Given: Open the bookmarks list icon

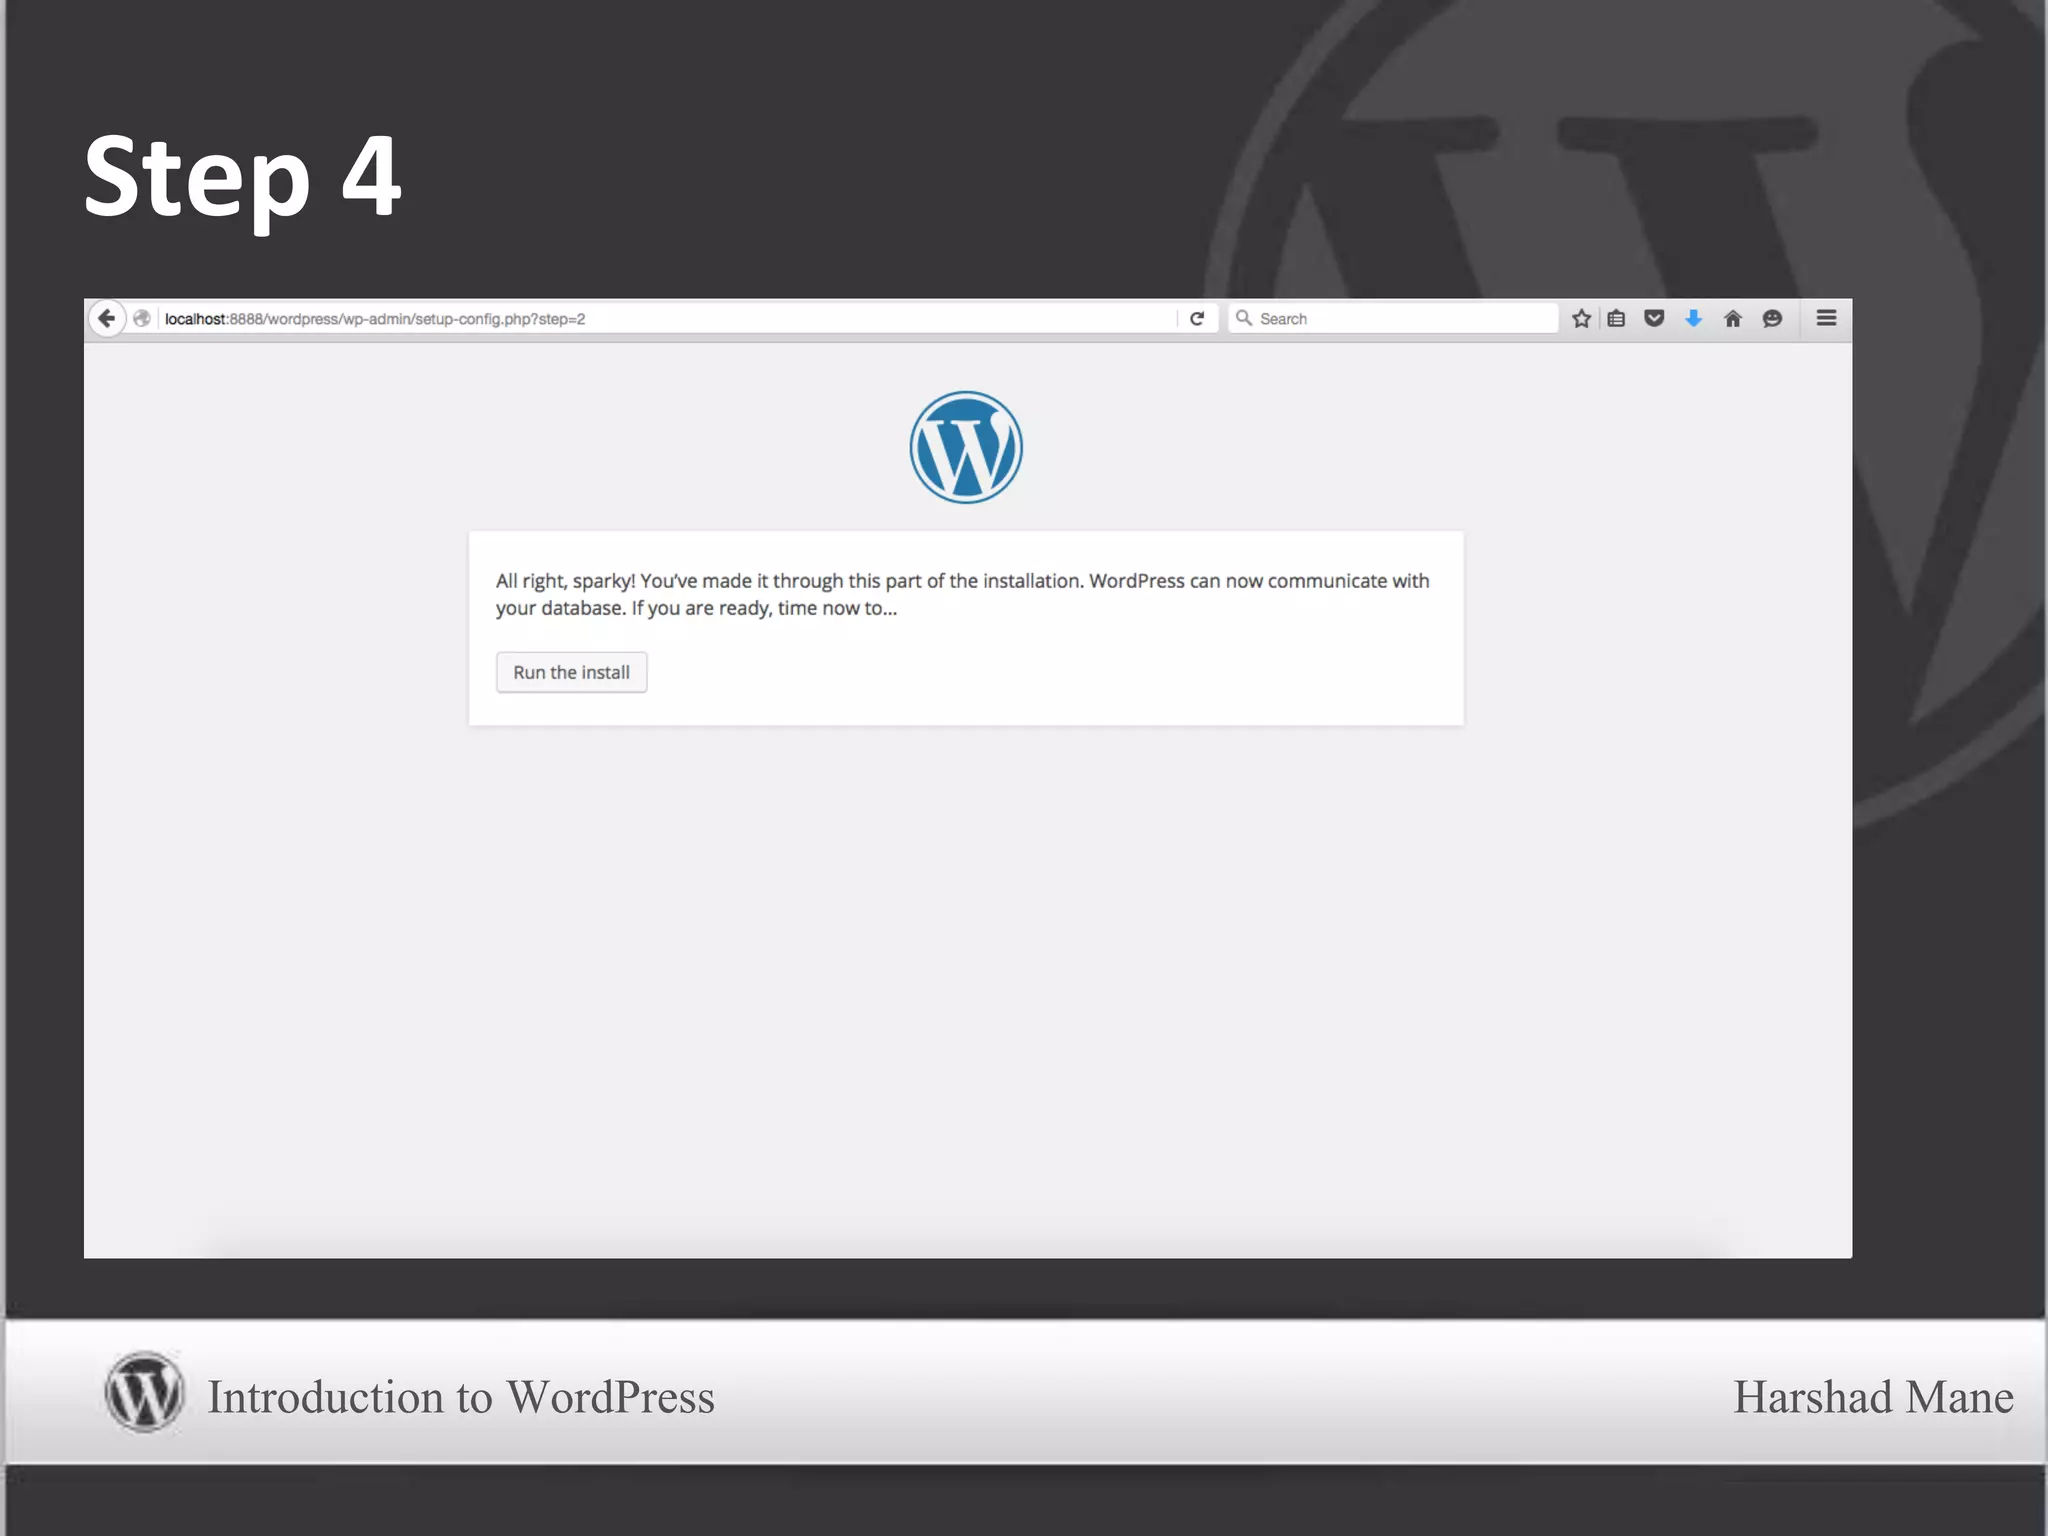Looking at the screenshot, I should click(1617, 318).
